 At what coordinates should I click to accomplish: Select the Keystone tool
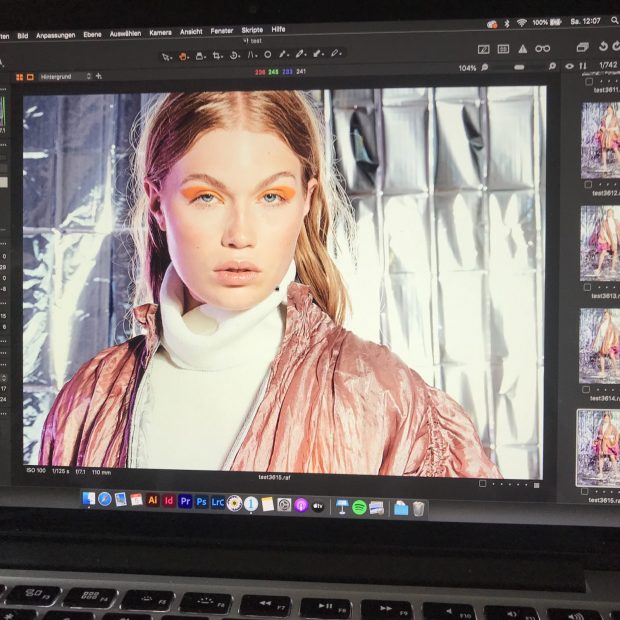251,55
